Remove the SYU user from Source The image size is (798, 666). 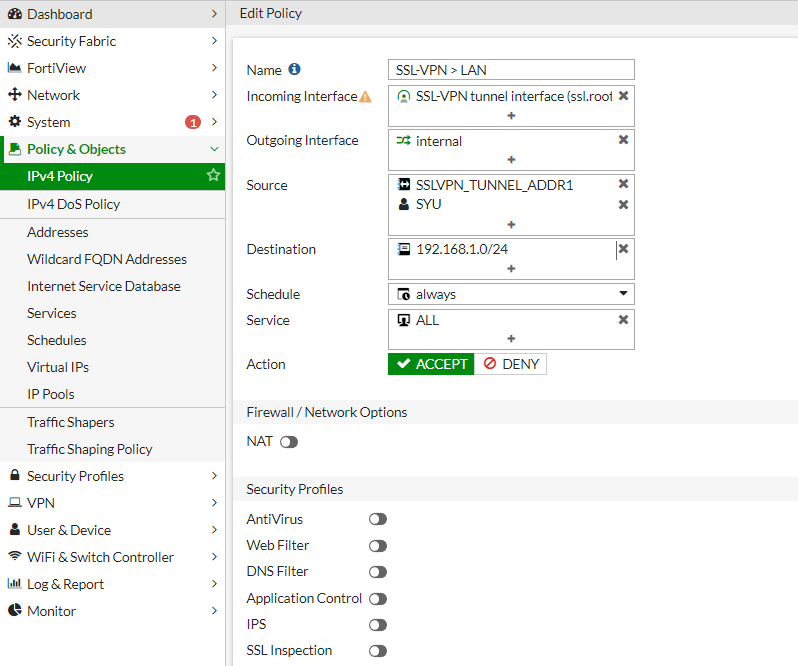coord(623,205)
